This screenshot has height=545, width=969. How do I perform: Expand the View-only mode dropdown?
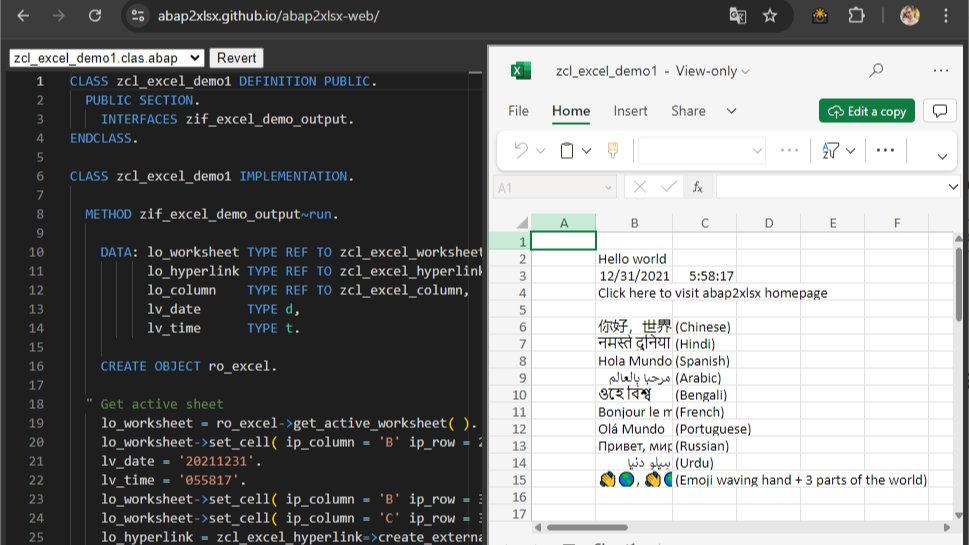tap(745, 72)
